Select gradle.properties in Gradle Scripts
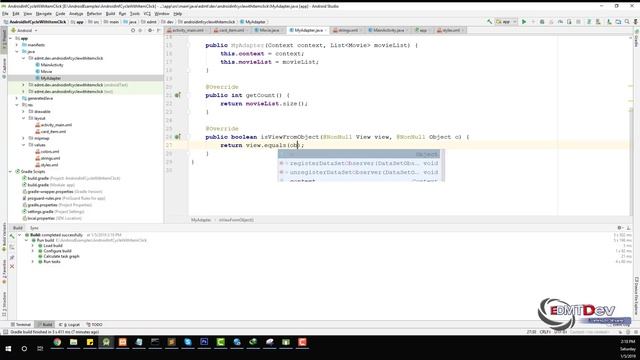Screen dimensions: 640x360 tap(42, 205)
